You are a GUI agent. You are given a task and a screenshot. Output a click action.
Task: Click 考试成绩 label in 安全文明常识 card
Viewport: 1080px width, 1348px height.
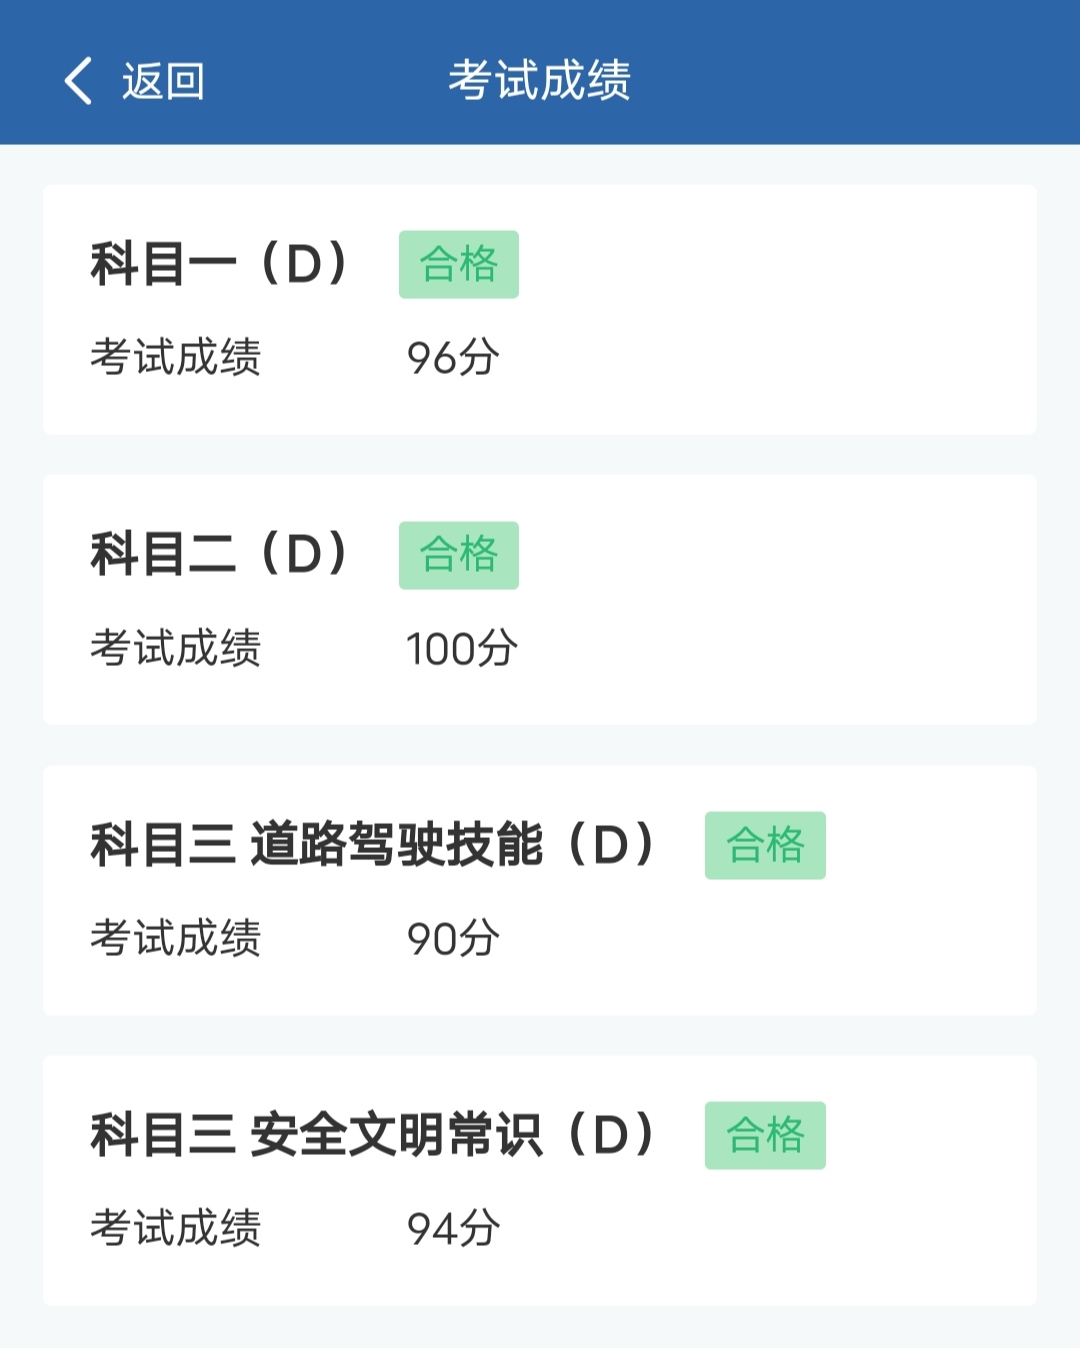pyautogui.click(x=176, y=1228)
